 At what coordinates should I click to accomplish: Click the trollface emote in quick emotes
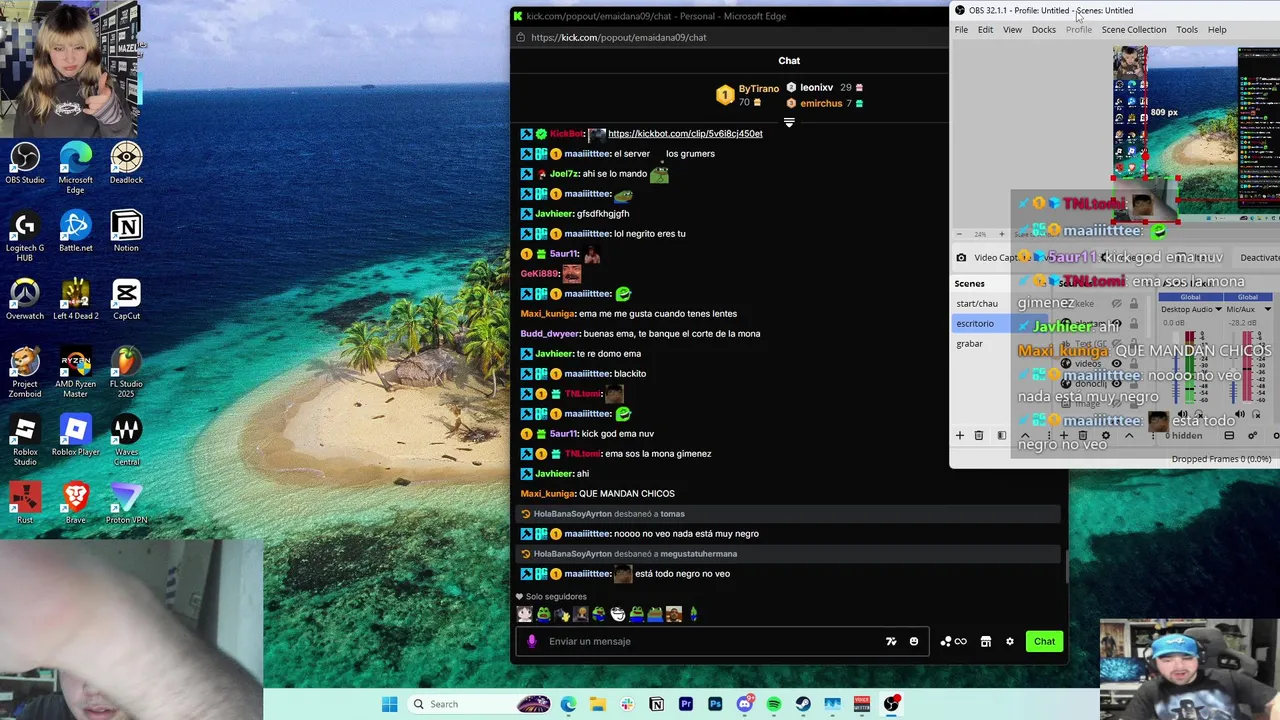pyautogui.click(x=618, y=614)
